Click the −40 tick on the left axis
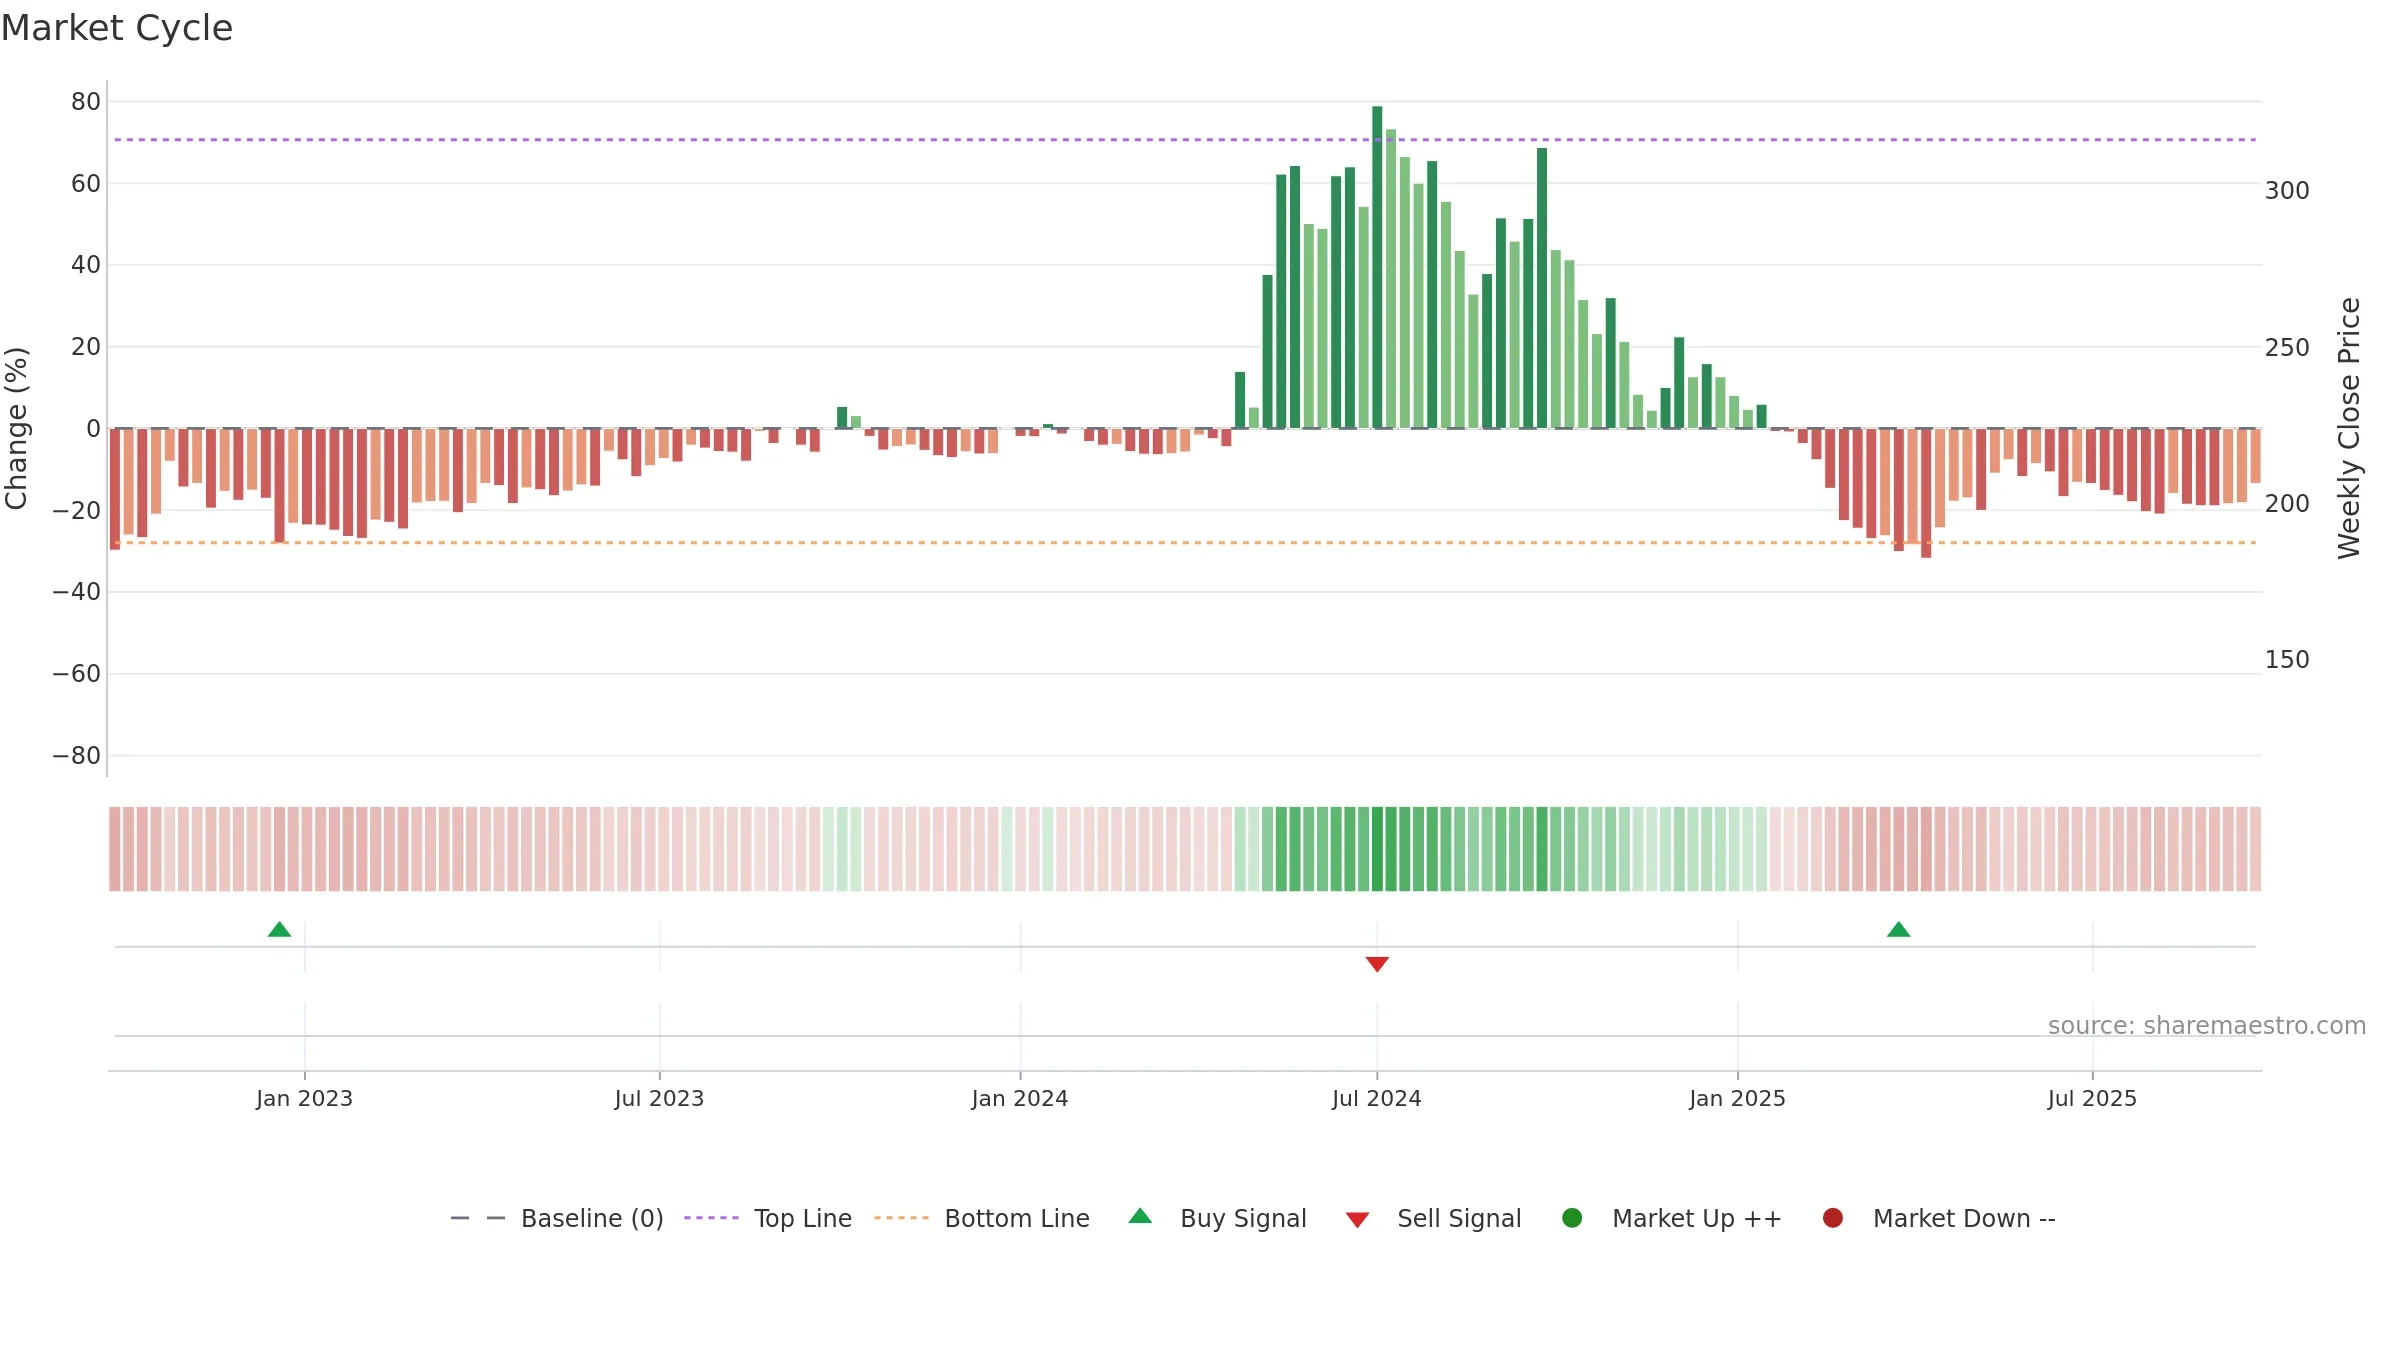The height and width of the screenshot is (1350, 2400). (x=76, y=592)
